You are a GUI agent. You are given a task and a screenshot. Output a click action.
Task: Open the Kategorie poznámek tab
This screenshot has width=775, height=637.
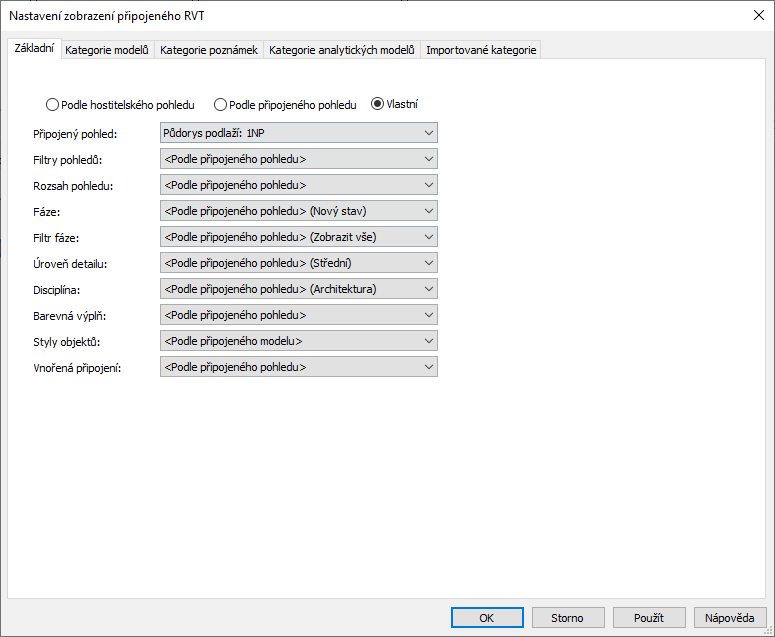(208, 50)
